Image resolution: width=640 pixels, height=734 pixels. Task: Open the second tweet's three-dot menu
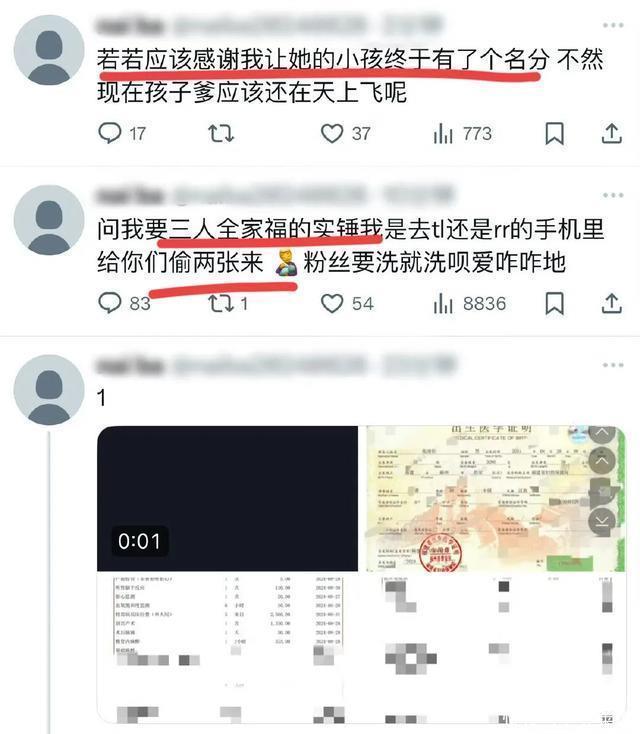(613, 195)
